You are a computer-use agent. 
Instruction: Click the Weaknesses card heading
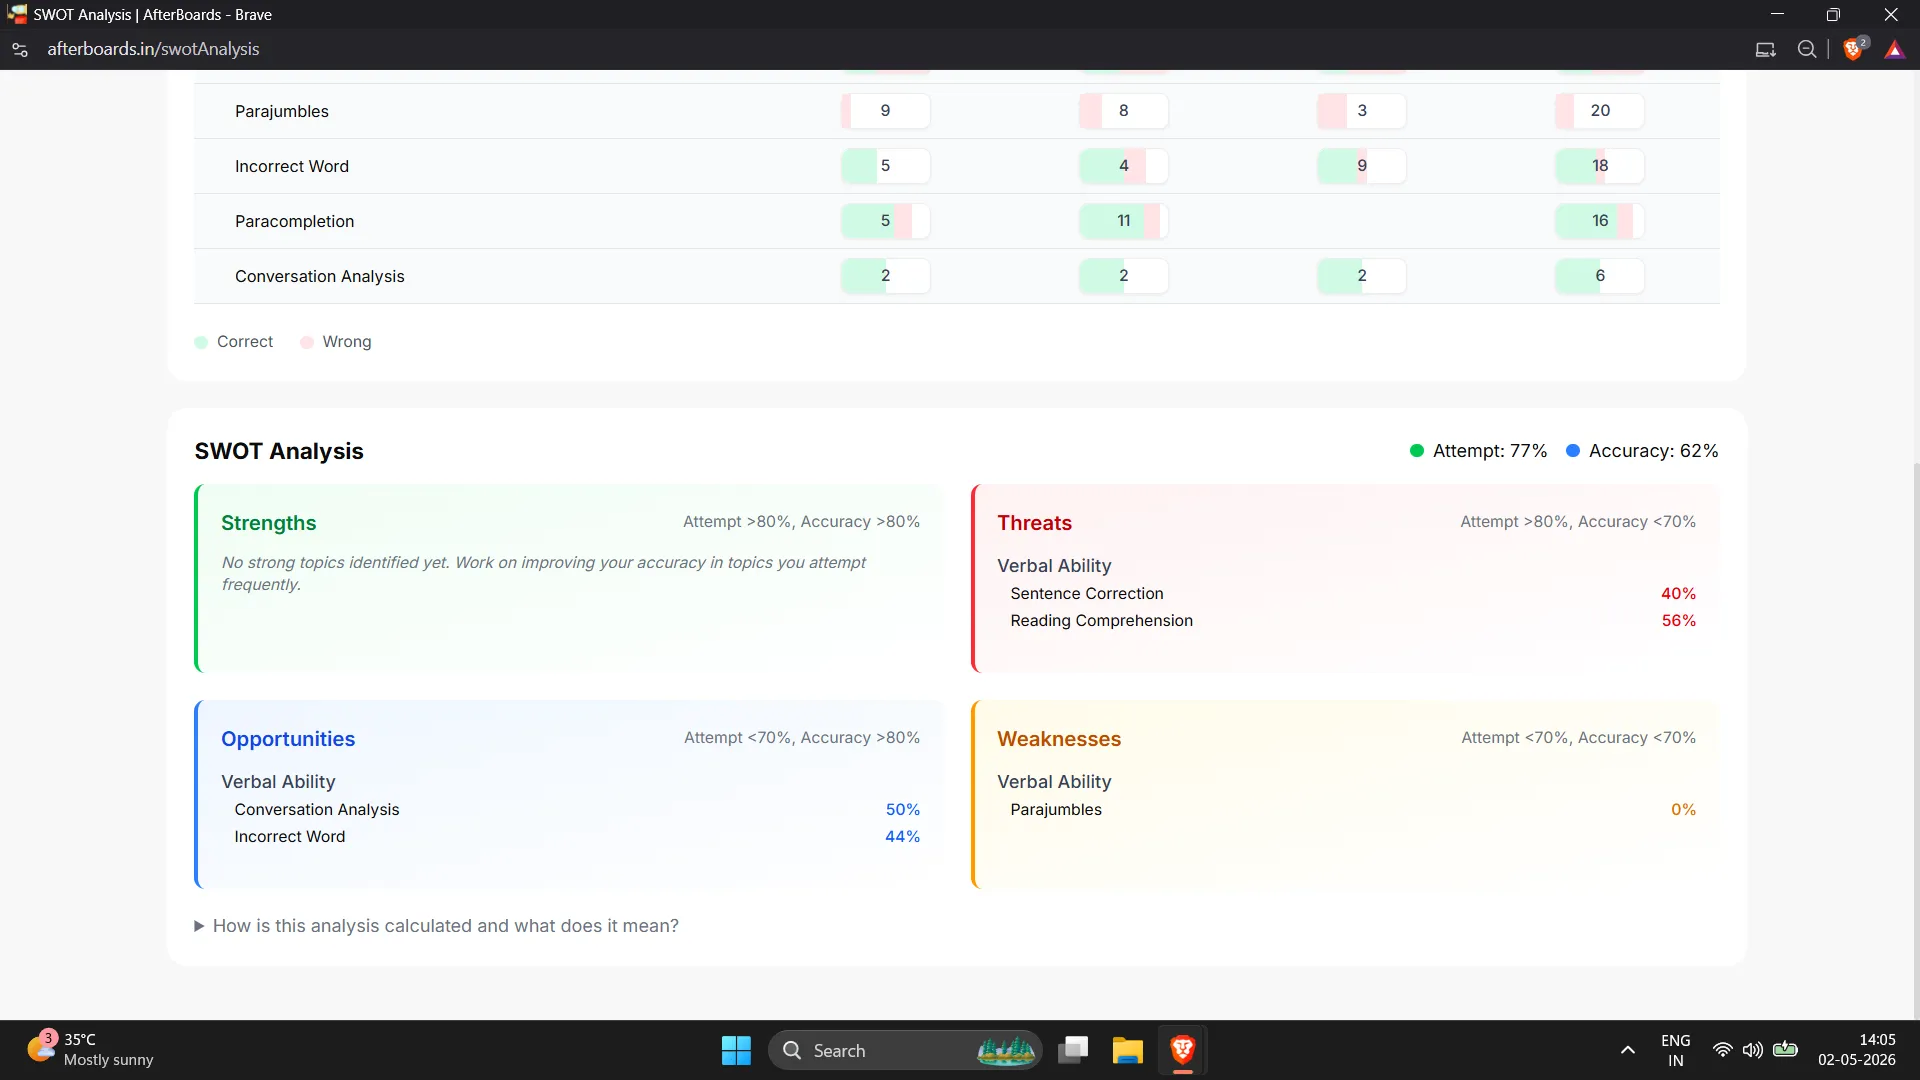1059,739
